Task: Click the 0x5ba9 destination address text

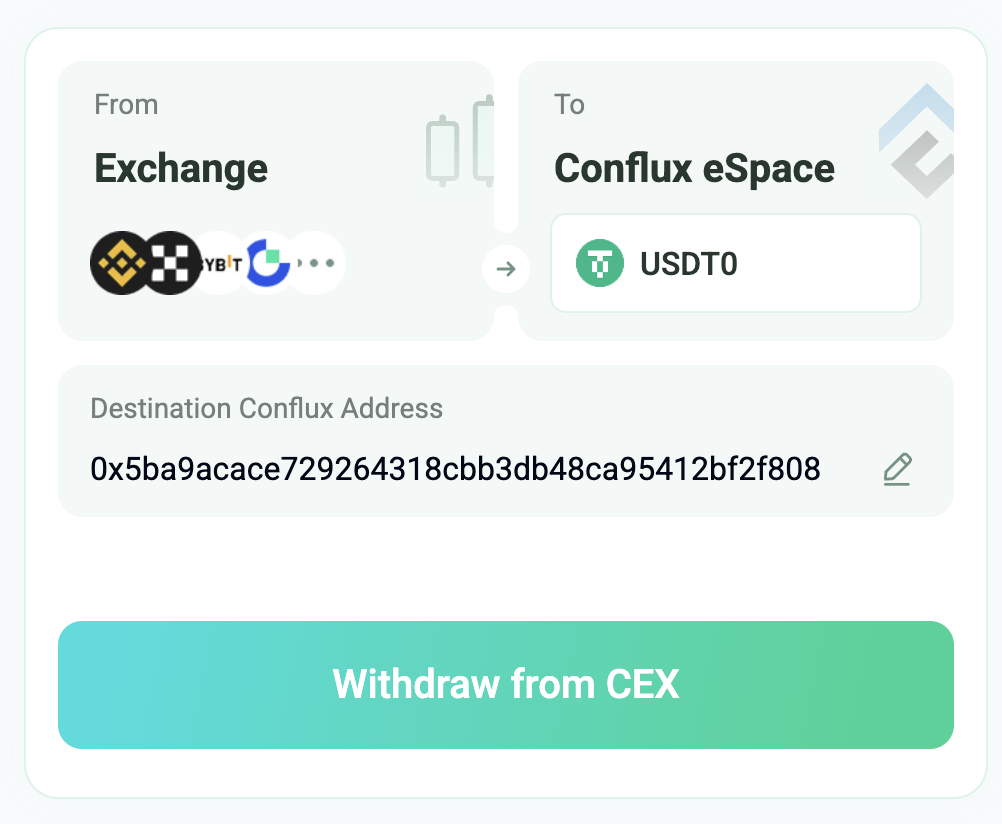Action: coord(455,469)
